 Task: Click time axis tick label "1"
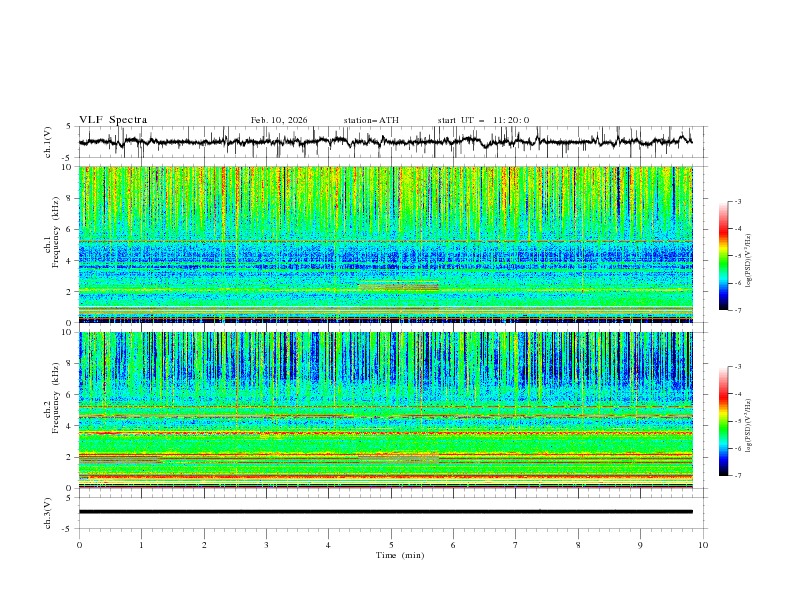(141, 545)
